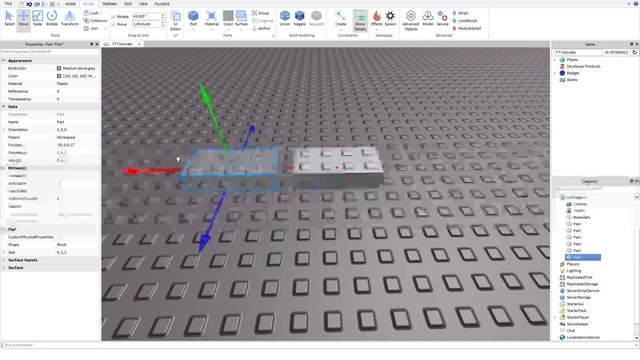
Task: Group the selected parts
Action: click(260, 13)
